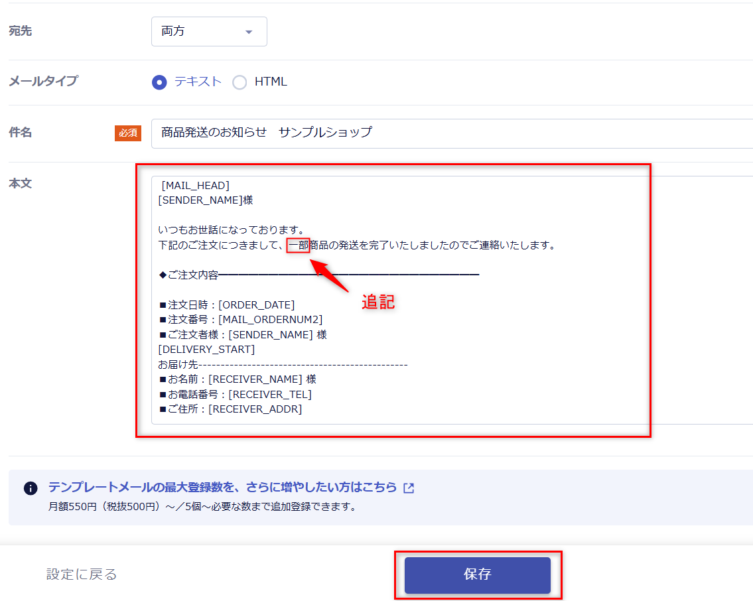This screenshot has height=601, width=753.
Task: Open the external link icon after こちら
Action: coord(408,488)
